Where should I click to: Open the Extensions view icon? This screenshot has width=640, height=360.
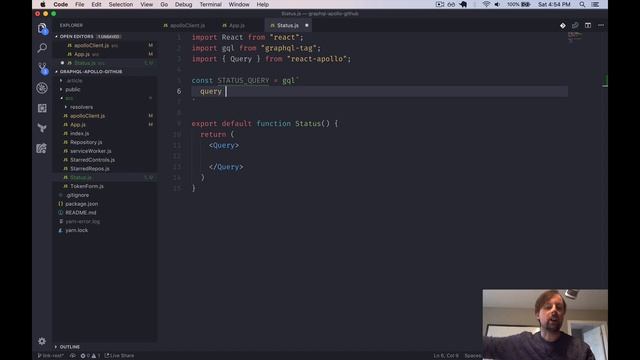(x=42, y=108)
